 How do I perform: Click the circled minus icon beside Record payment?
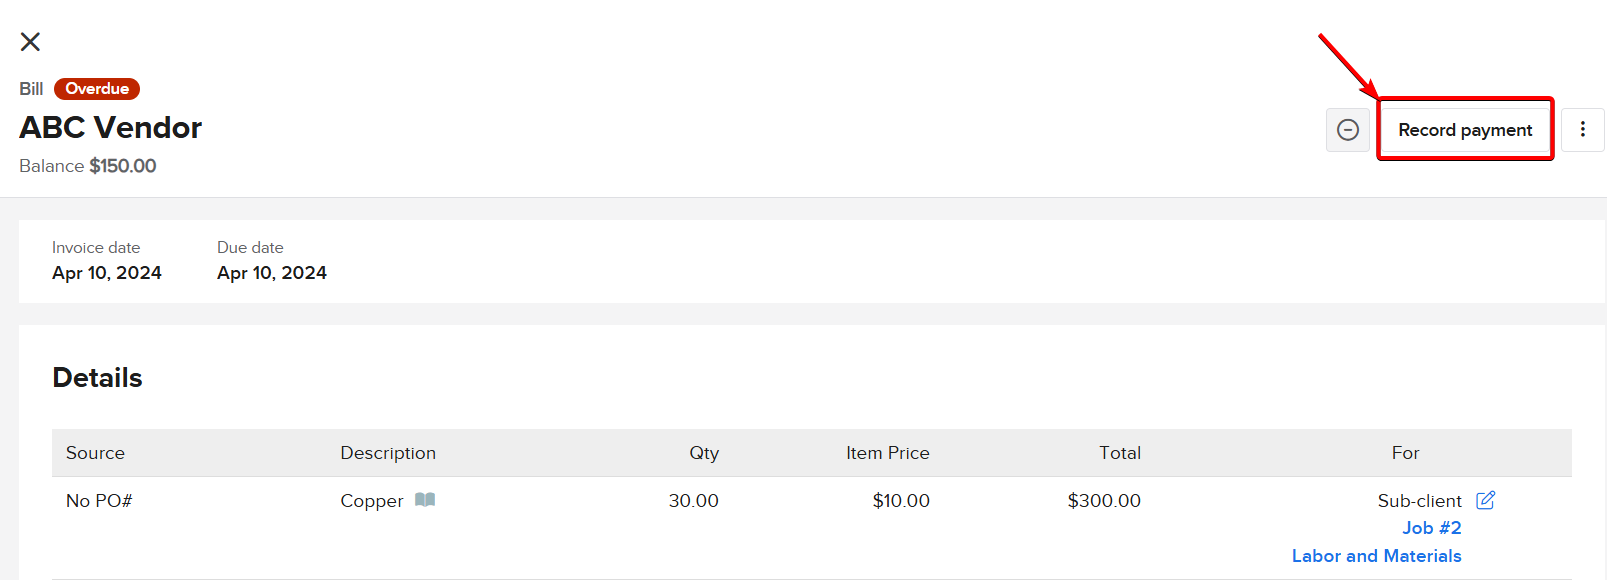[1347, 130]
